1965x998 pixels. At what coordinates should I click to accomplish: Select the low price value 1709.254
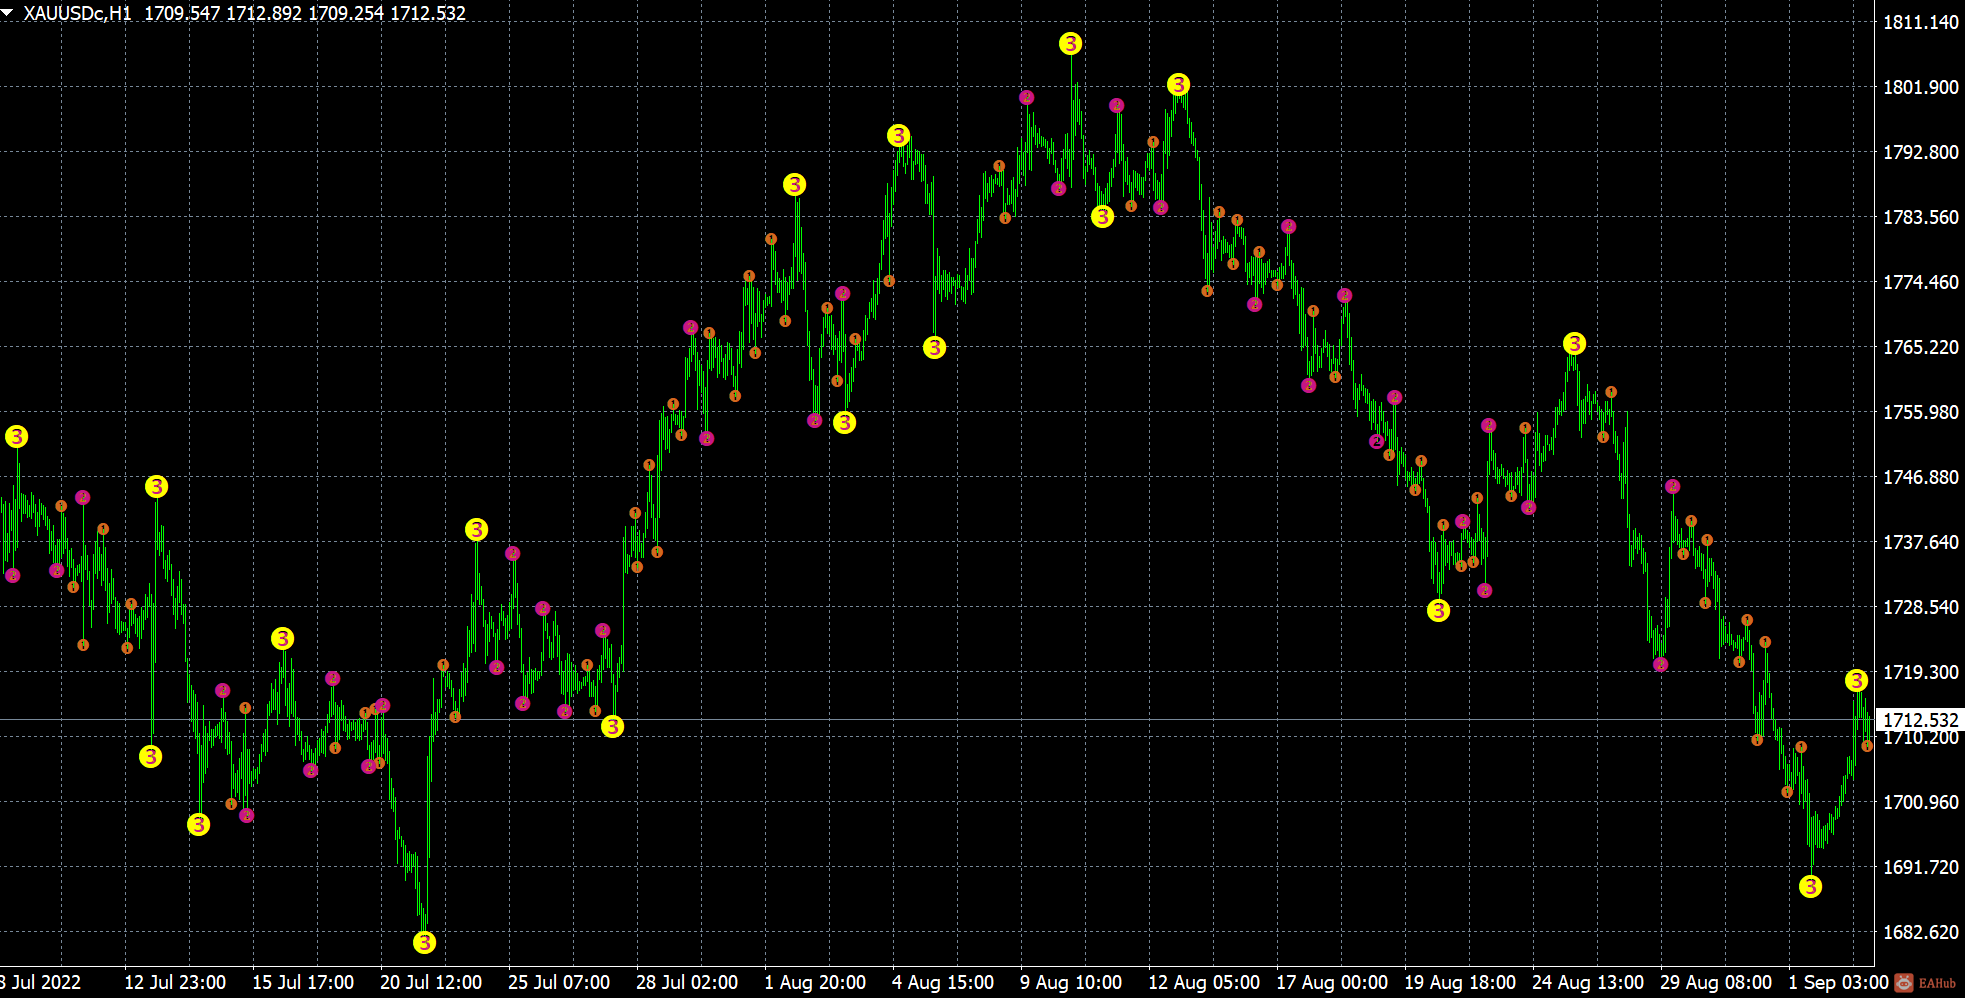tap(345, 13)
